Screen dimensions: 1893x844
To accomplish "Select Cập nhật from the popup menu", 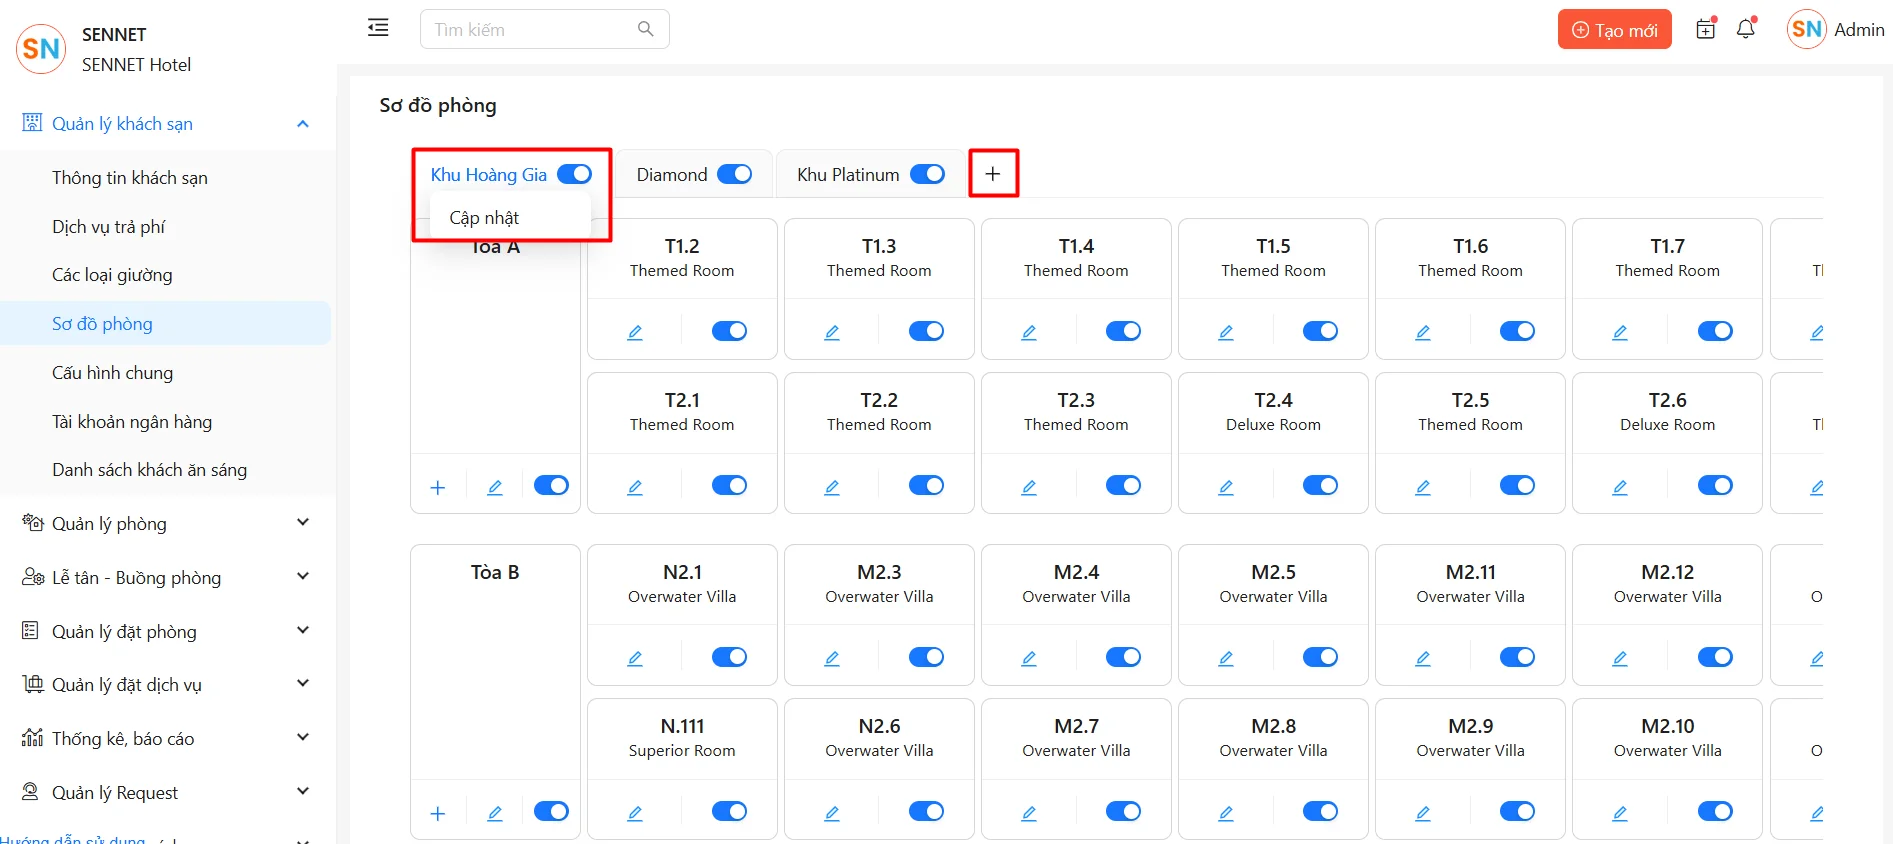I will tap(485, 218).
